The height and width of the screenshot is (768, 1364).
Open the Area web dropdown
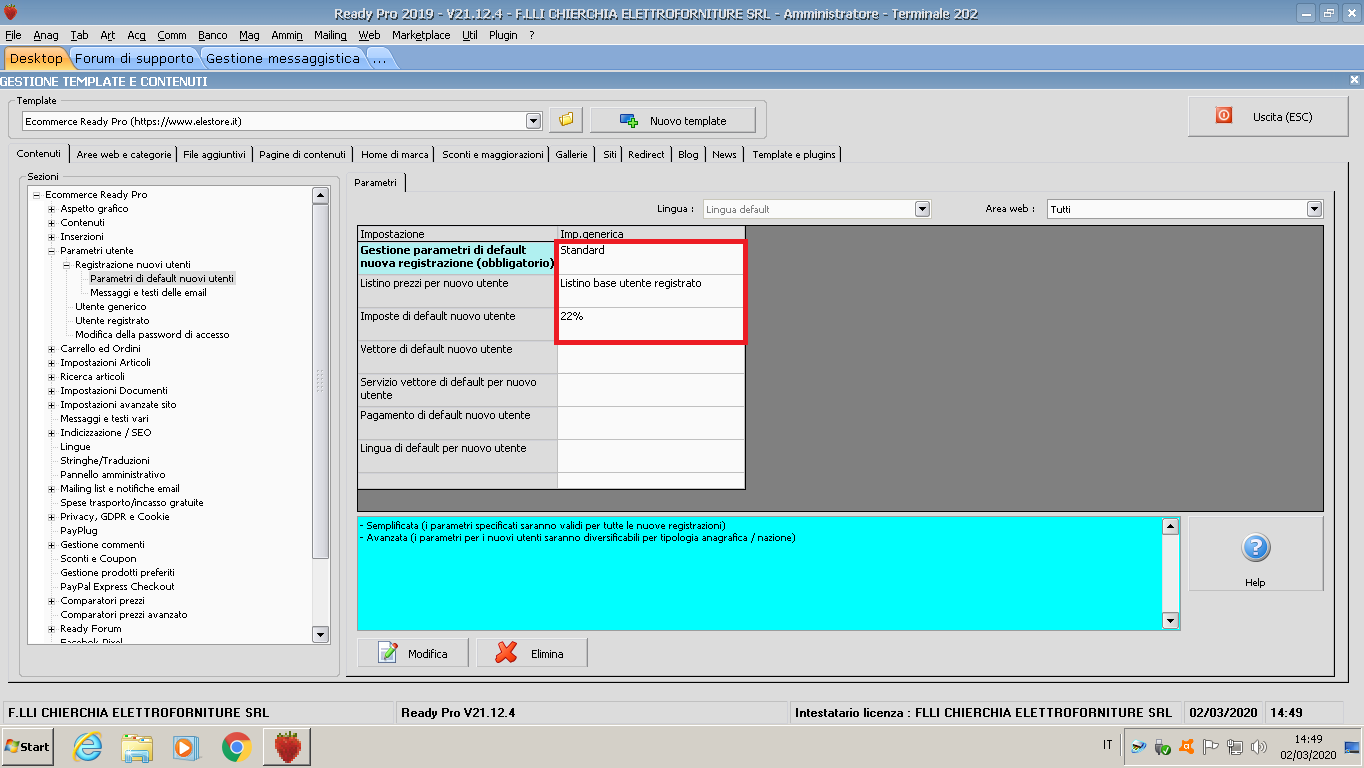[x=1314, y=209]
